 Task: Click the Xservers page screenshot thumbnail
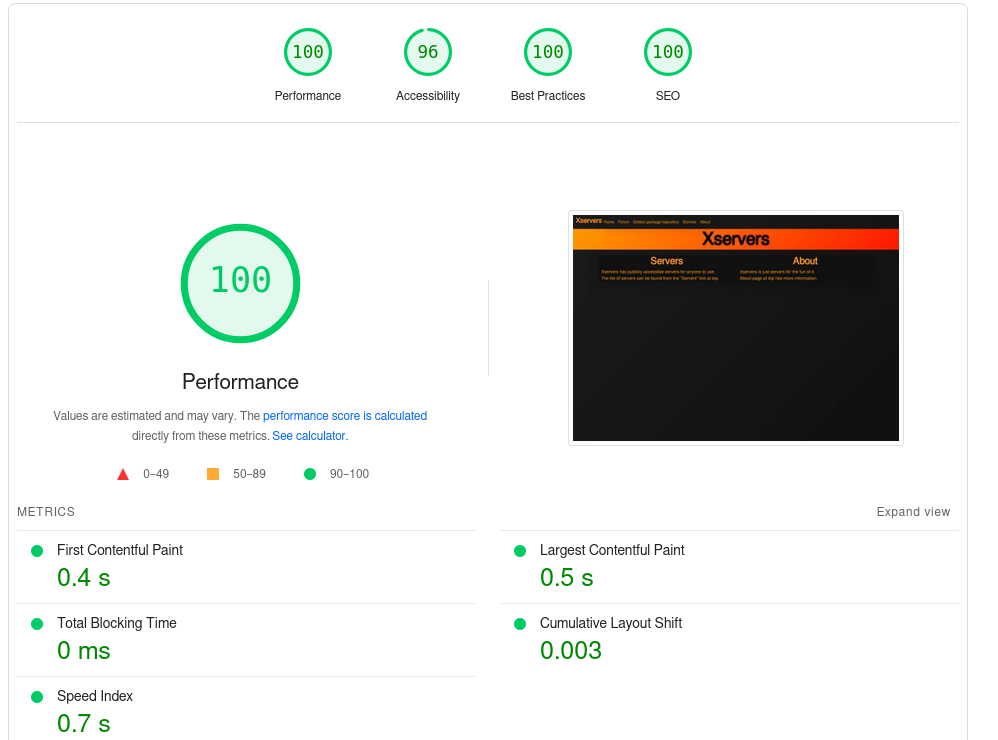(736, 328)
